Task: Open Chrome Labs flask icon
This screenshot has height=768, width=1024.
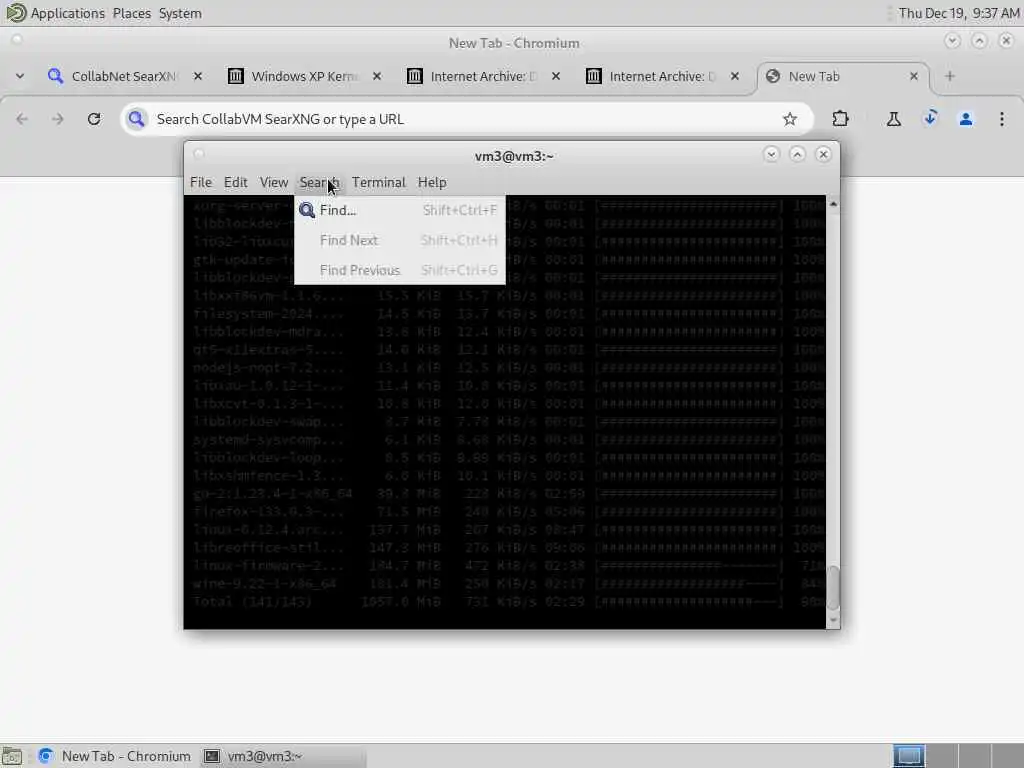Action: pyautogui.click(x=893, y=119)
